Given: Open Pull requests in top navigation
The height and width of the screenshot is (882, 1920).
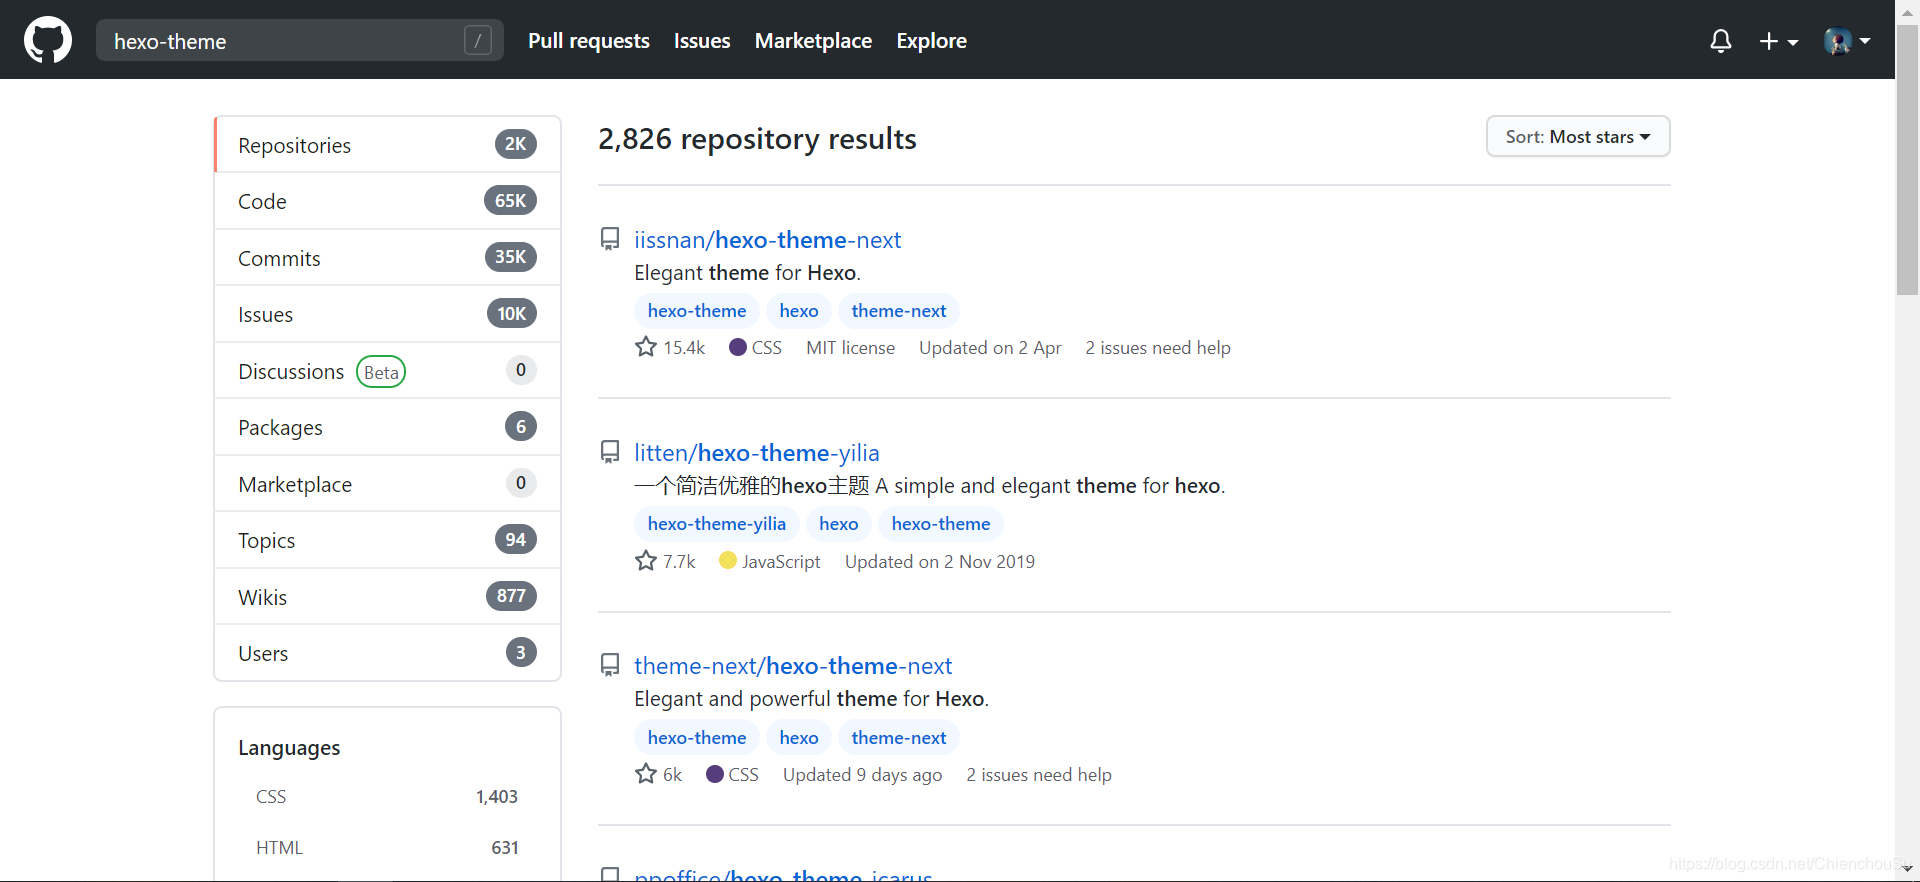Looking at the screenshot, I should tap(589, 41).
